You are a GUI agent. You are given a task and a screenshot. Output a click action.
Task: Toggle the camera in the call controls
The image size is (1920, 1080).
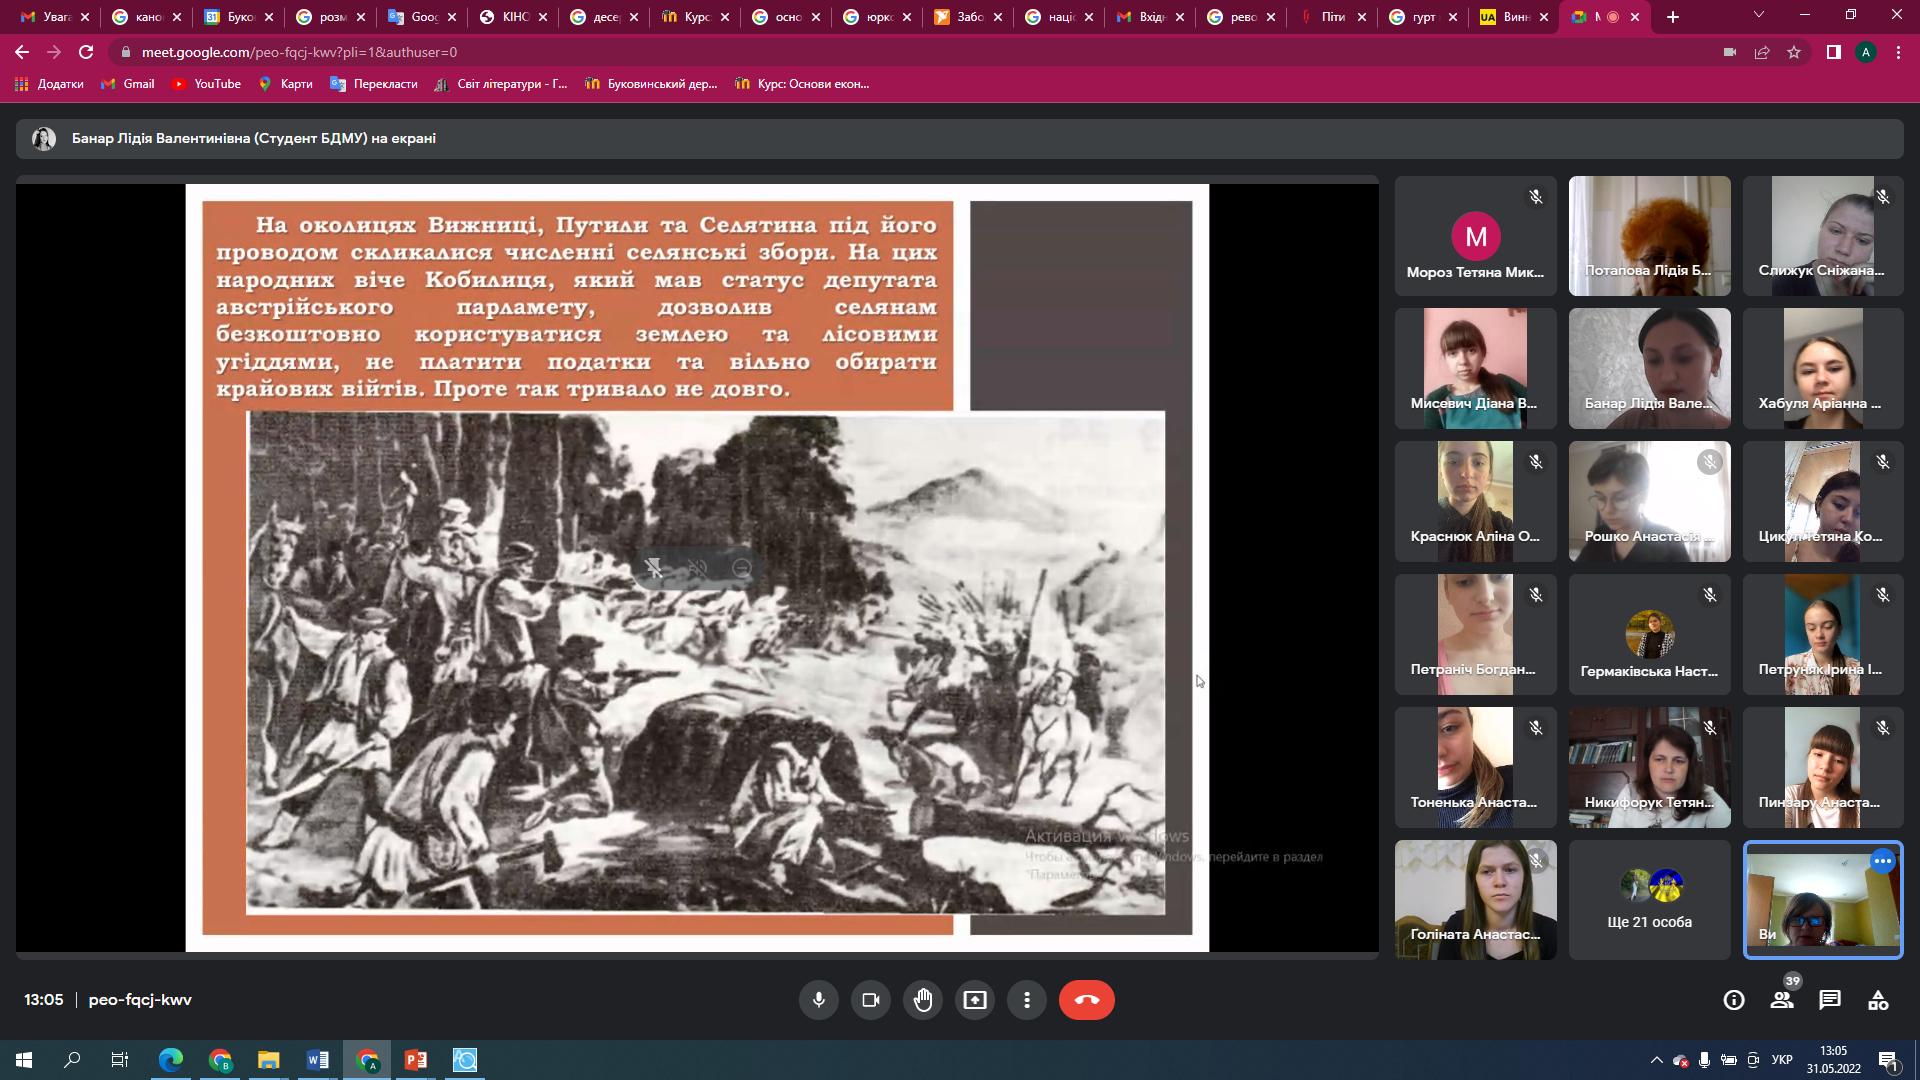(x=870, y=1000)
